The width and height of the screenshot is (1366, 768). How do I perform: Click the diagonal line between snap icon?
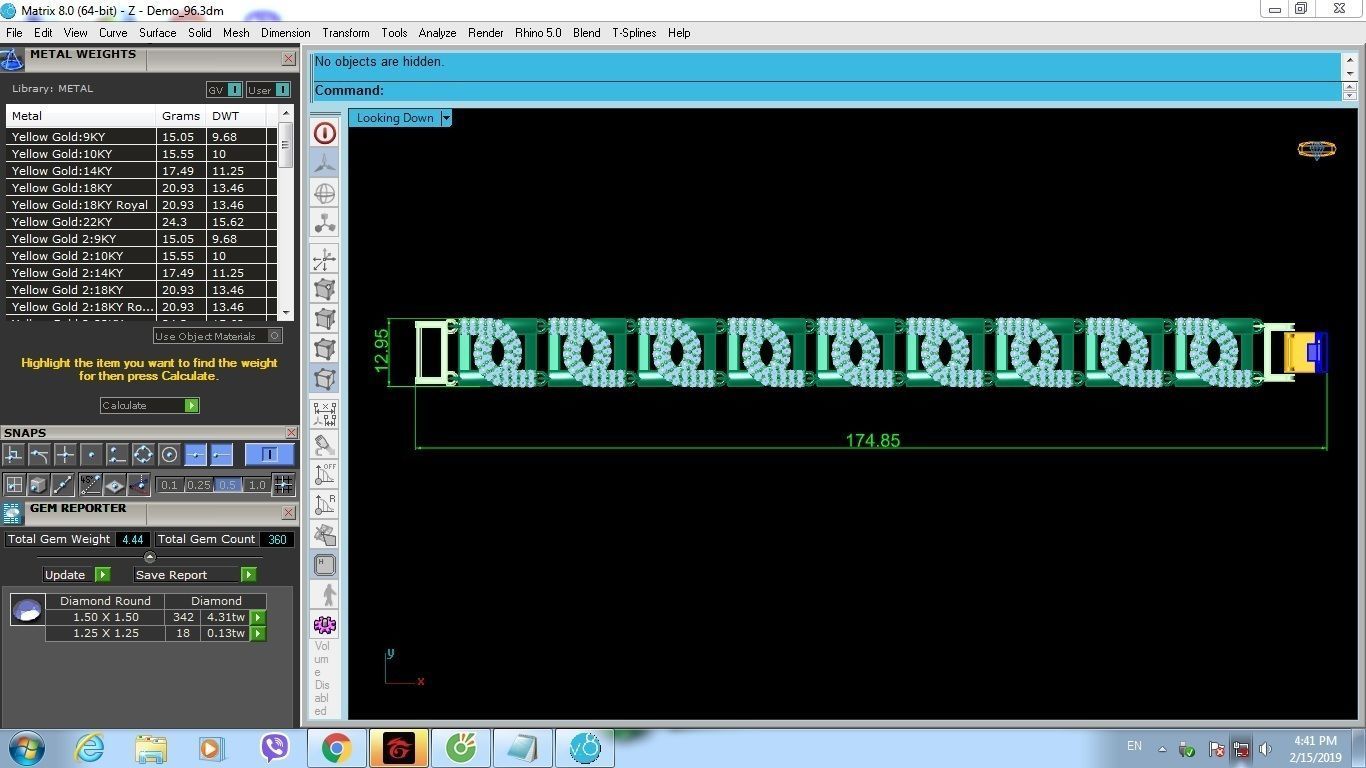point(63,485)
